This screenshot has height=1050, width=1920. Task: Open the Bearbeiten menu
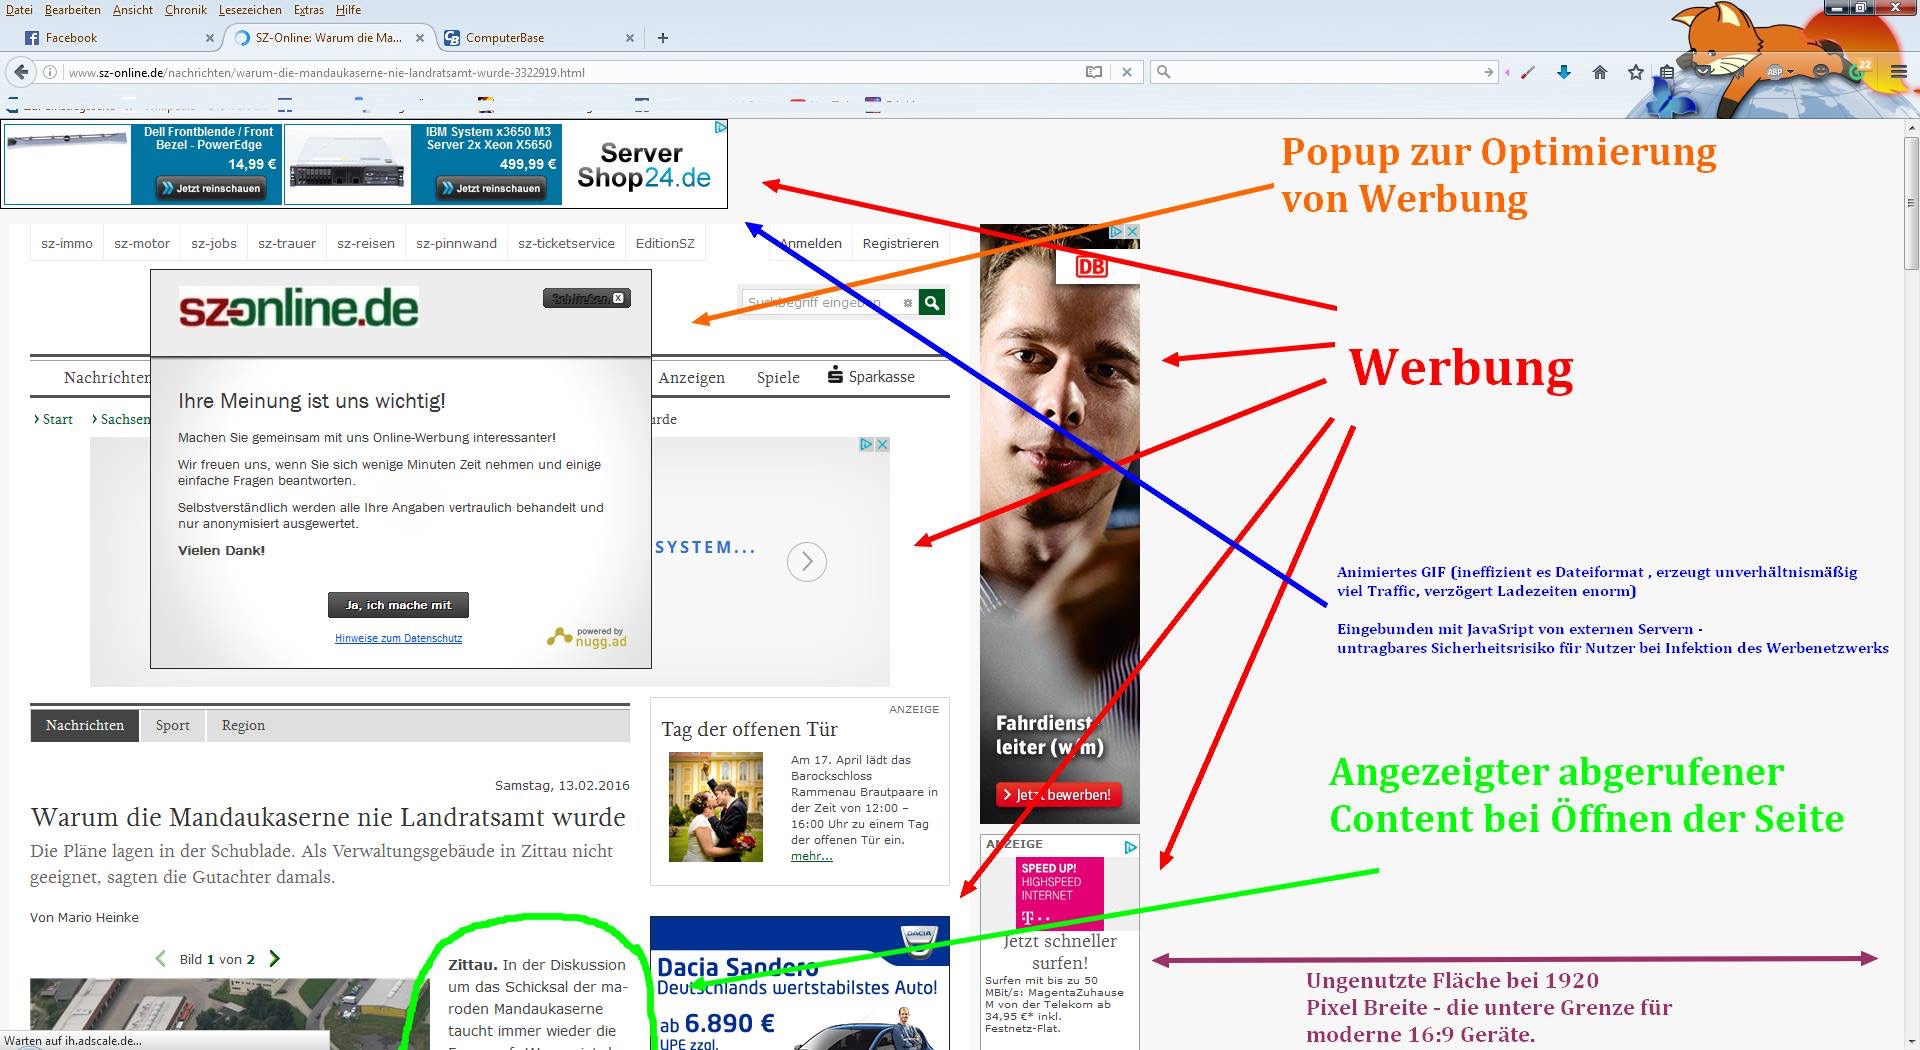pyautogui.click(x=72, y=10)
